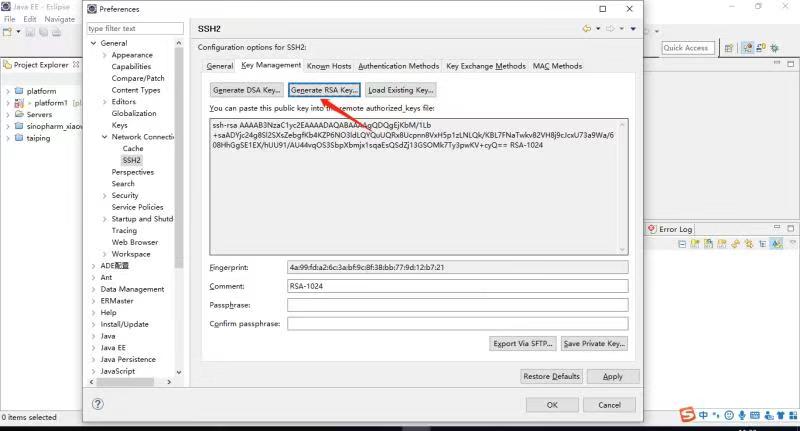Toggle highlighted Activate on new events icon
Screen dimensions: 800x431
[777, 244]
